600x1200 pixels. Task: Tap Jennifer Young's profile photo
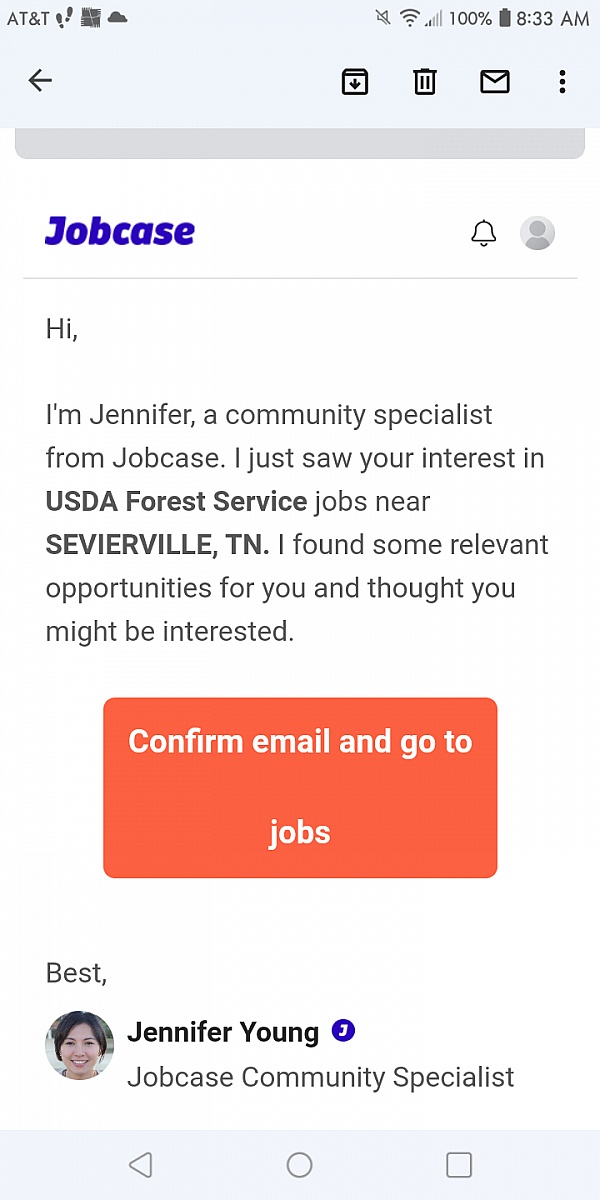tap(79, 1046)
